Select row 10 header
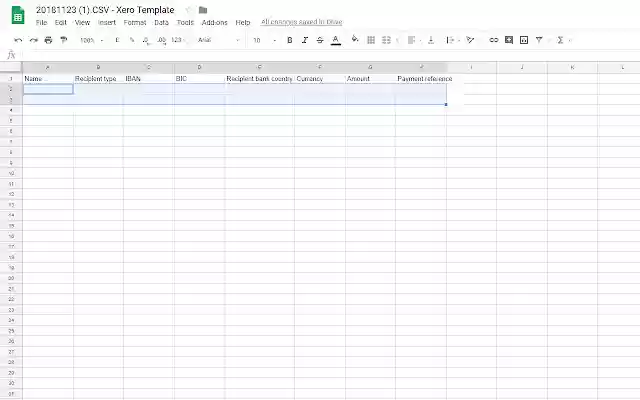Viewport: 640px width, 400px height. 11,173
